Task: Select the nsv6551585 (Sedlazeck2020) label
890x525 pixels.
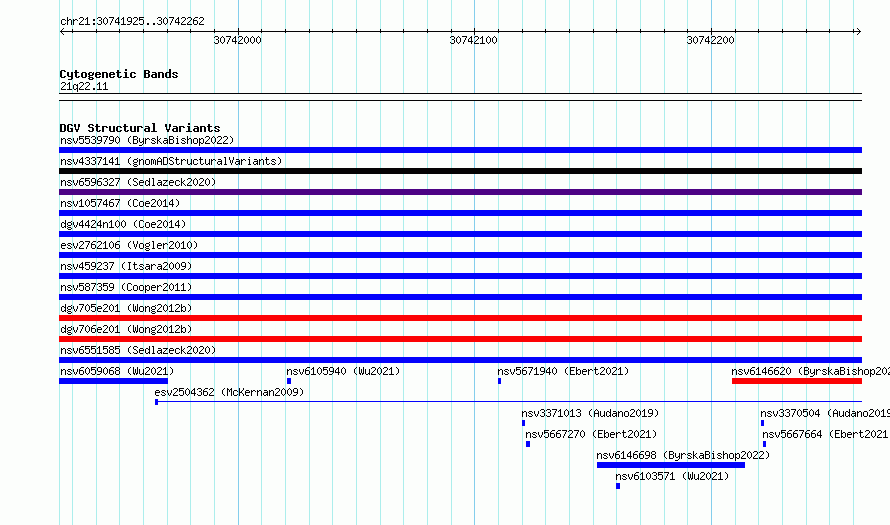Action: coord(138,350)
